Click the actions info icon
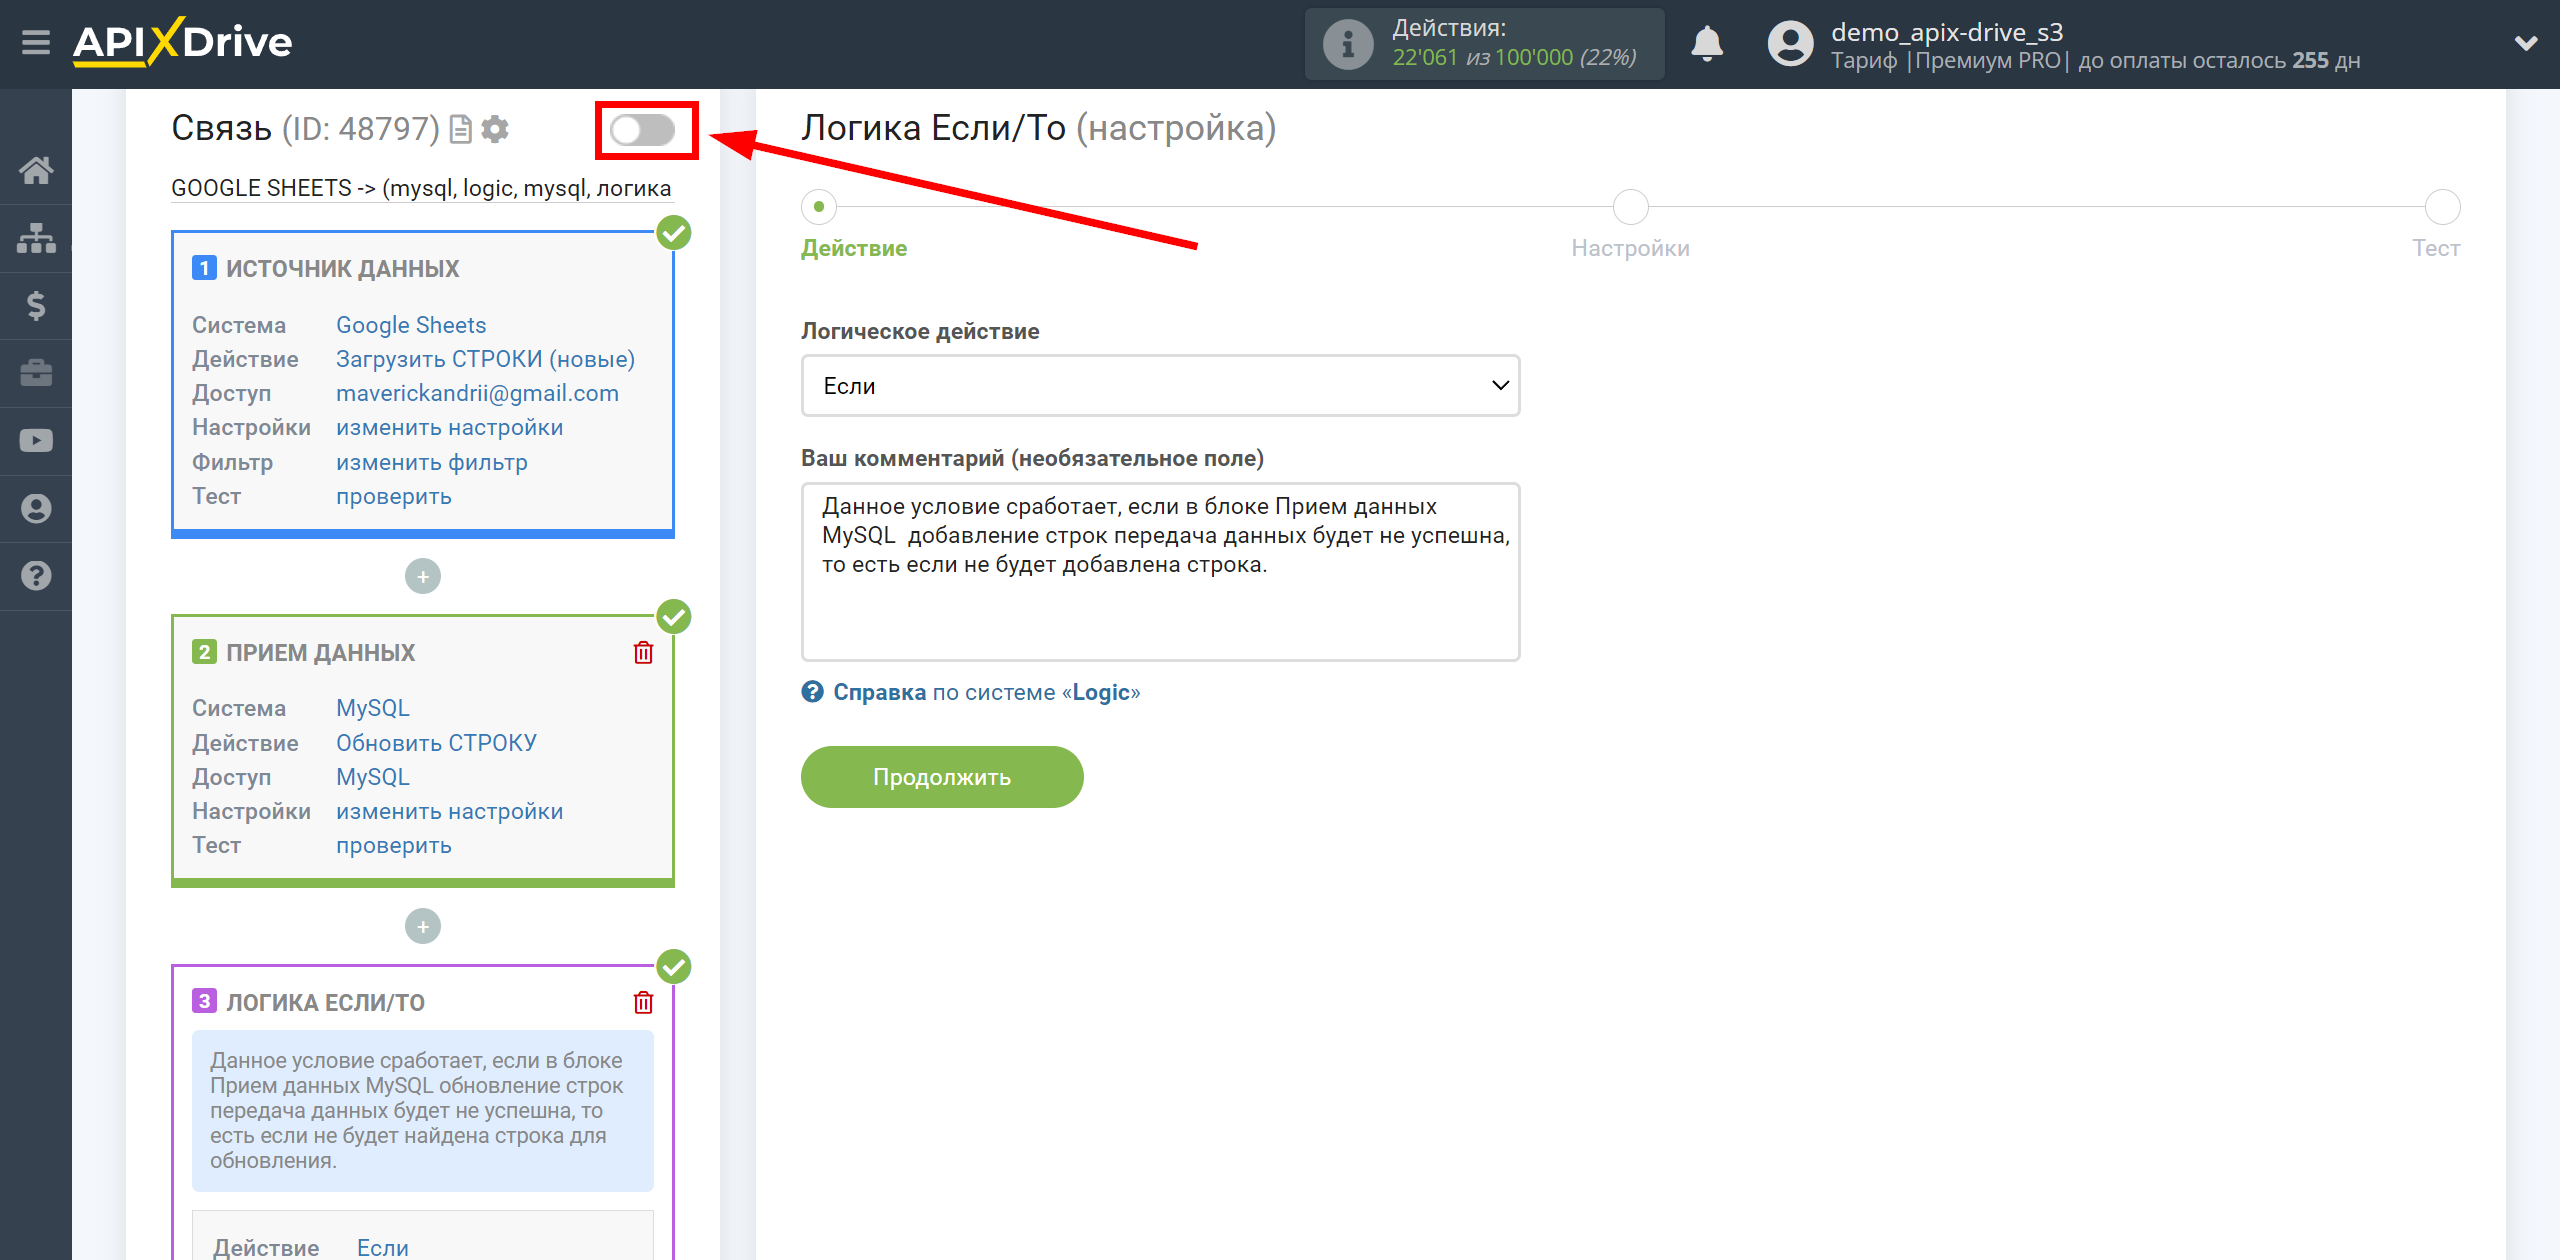The width and height of the screenshot is (2560, 1260). pos(1347,44)
